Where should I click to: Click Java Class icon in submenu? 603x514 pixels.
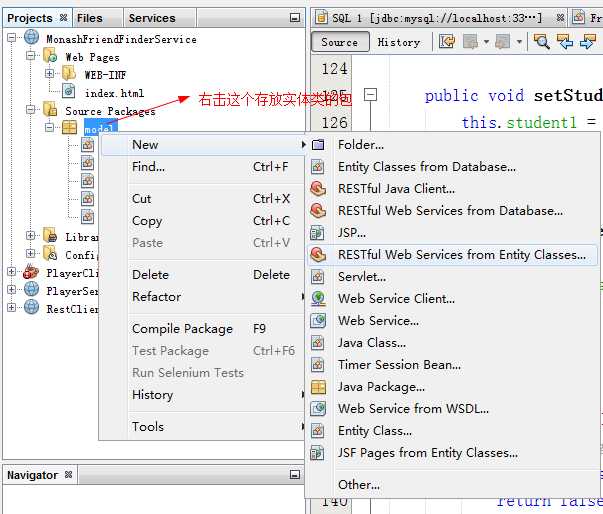point(318,343)
